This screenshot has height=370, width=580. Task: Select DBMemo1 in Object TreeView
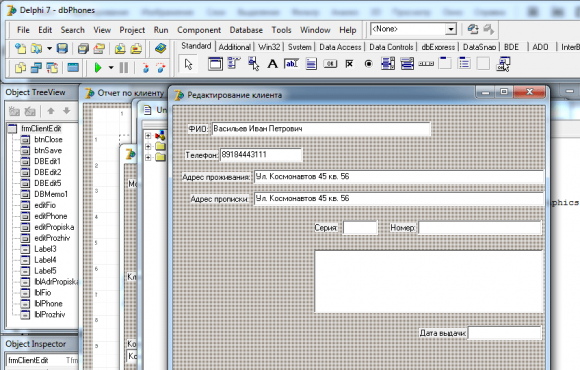coord(51,194)
